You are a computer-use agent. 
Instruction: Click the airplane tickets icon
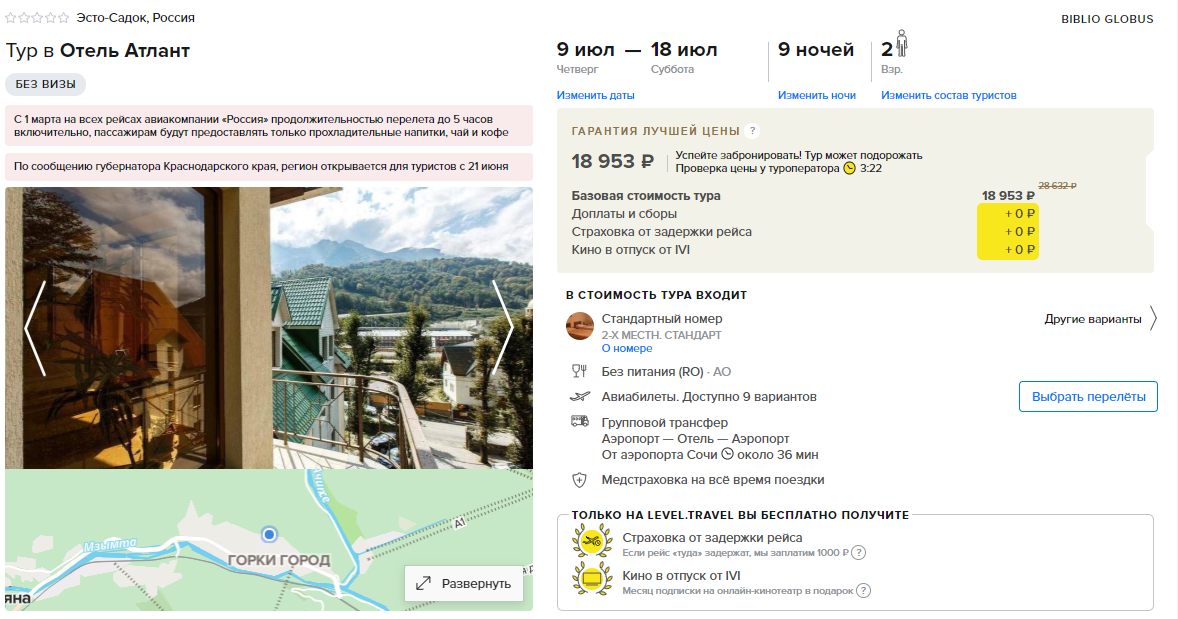tap(580, 397)
